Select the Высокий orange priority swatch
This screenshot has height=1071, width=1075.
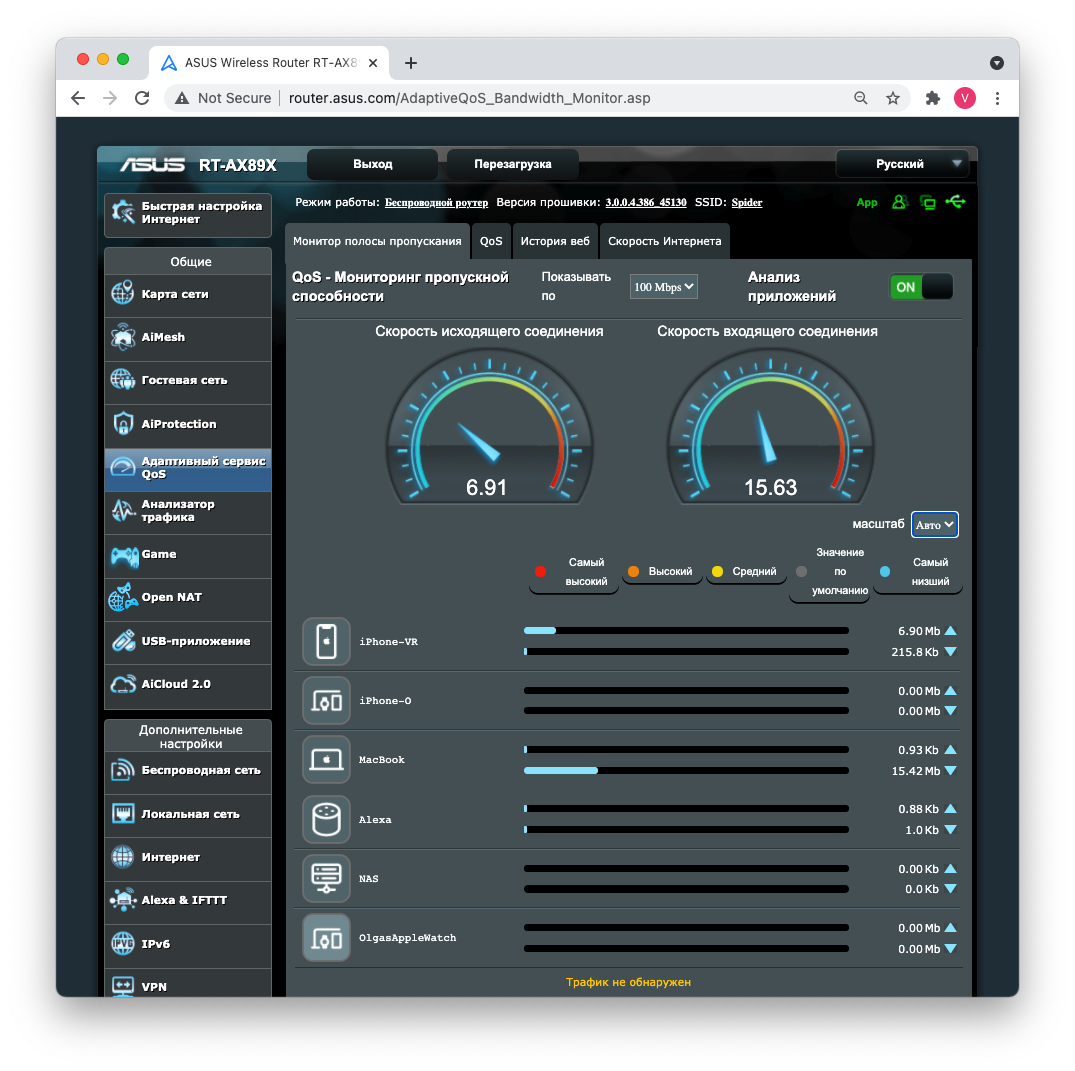(633, 571)
